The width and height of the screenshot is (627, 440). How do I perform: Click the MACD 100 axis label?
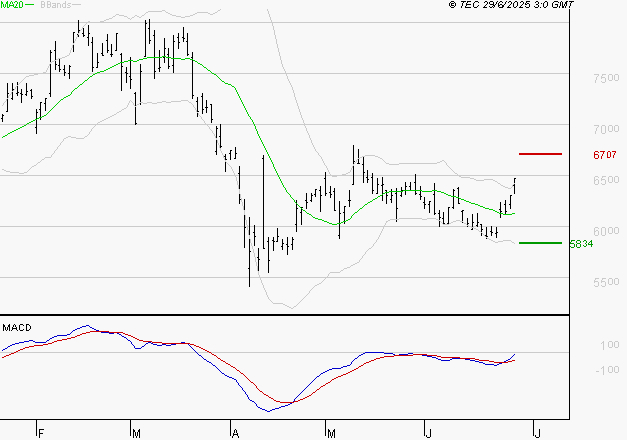click(x=610, y=345)
